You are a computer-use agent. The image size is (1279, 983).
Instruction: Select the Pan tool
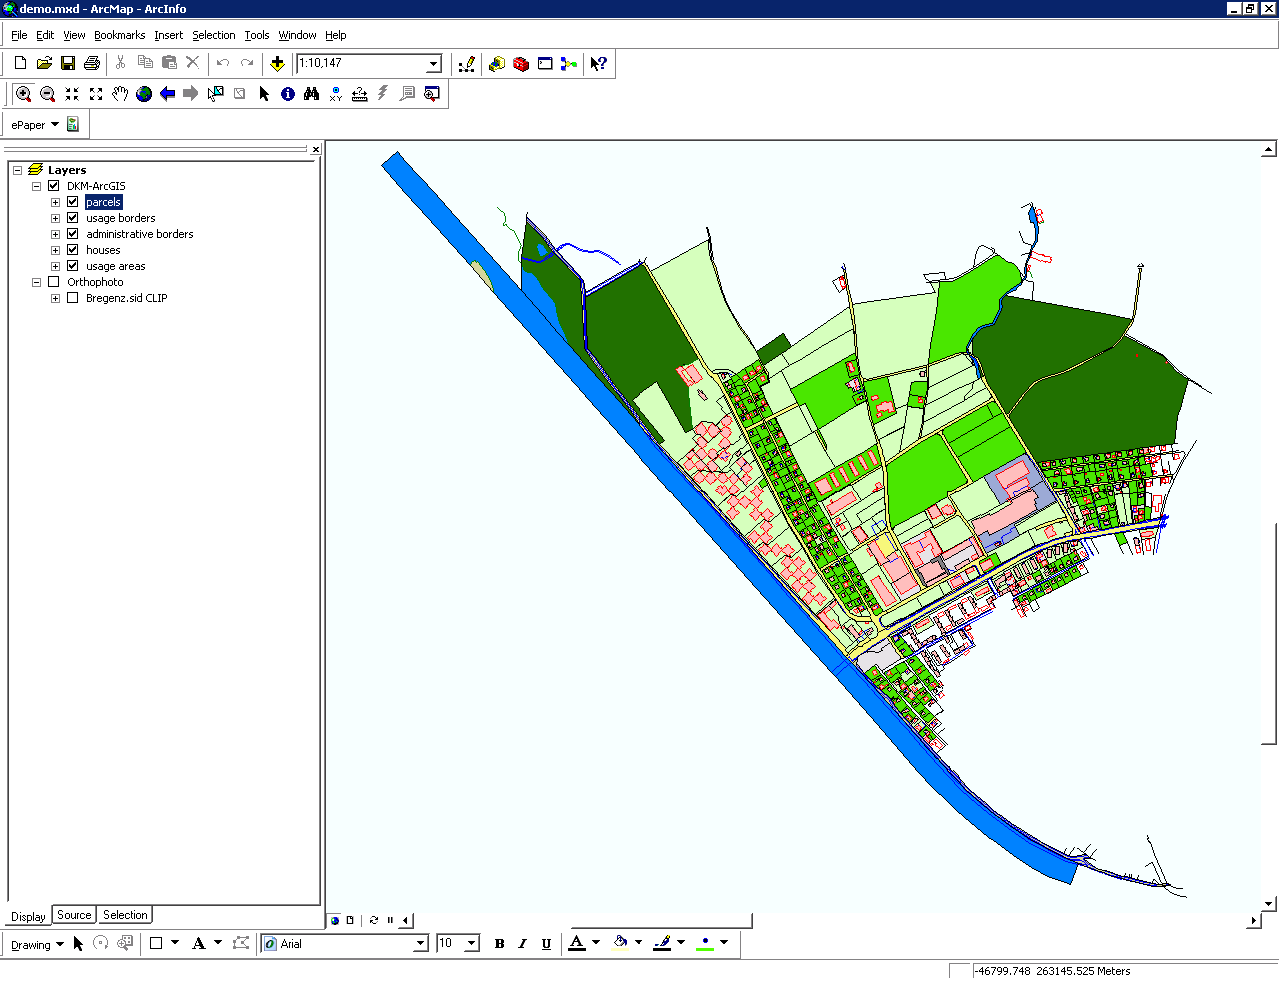119,94
